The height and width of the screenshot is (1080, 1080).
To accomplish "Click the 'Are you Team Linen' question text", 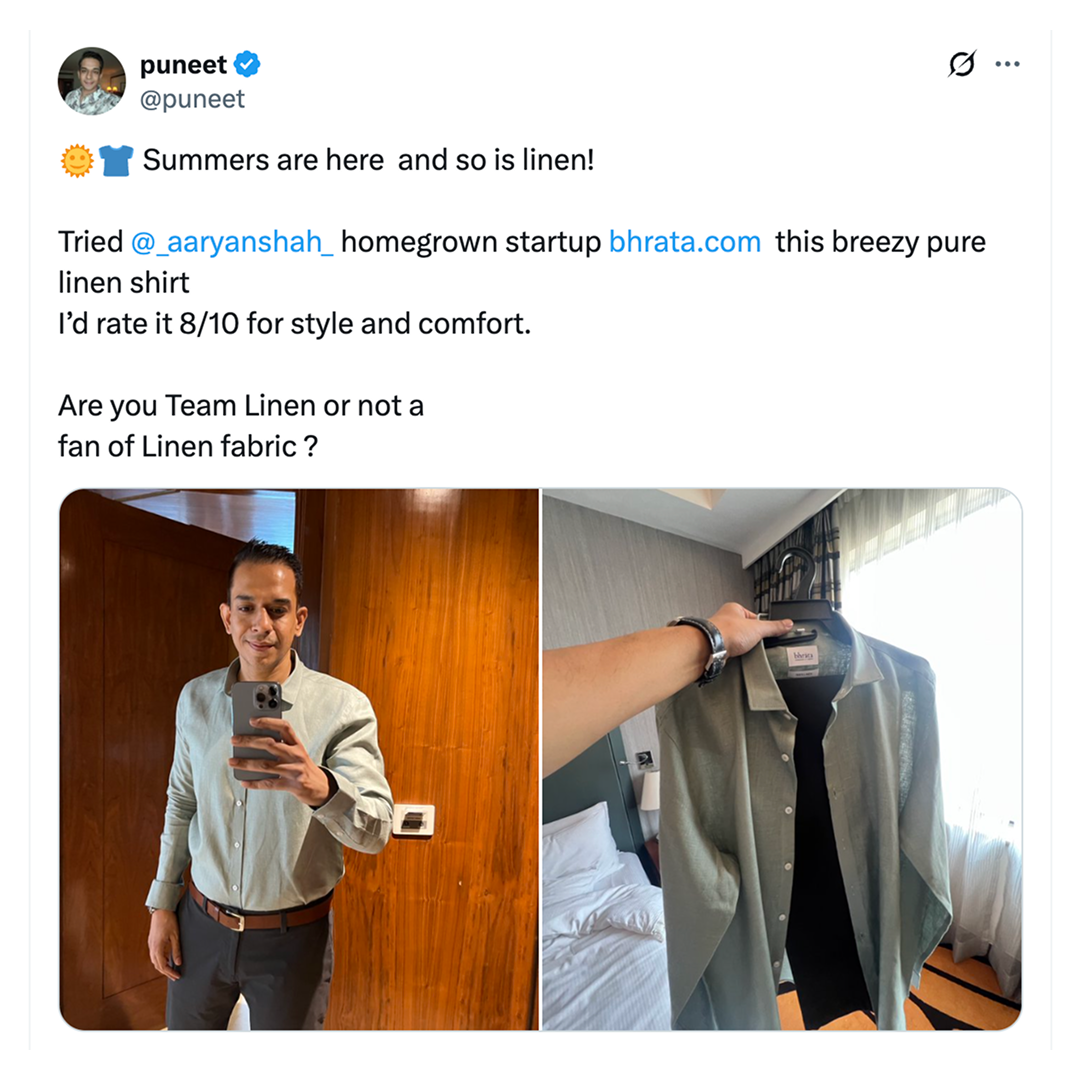I will click(x=240, y=406).
